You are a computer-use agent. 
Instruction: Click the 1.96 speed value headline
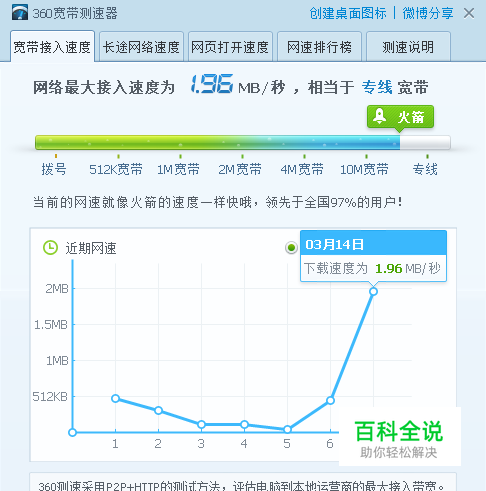pos(212,84)
